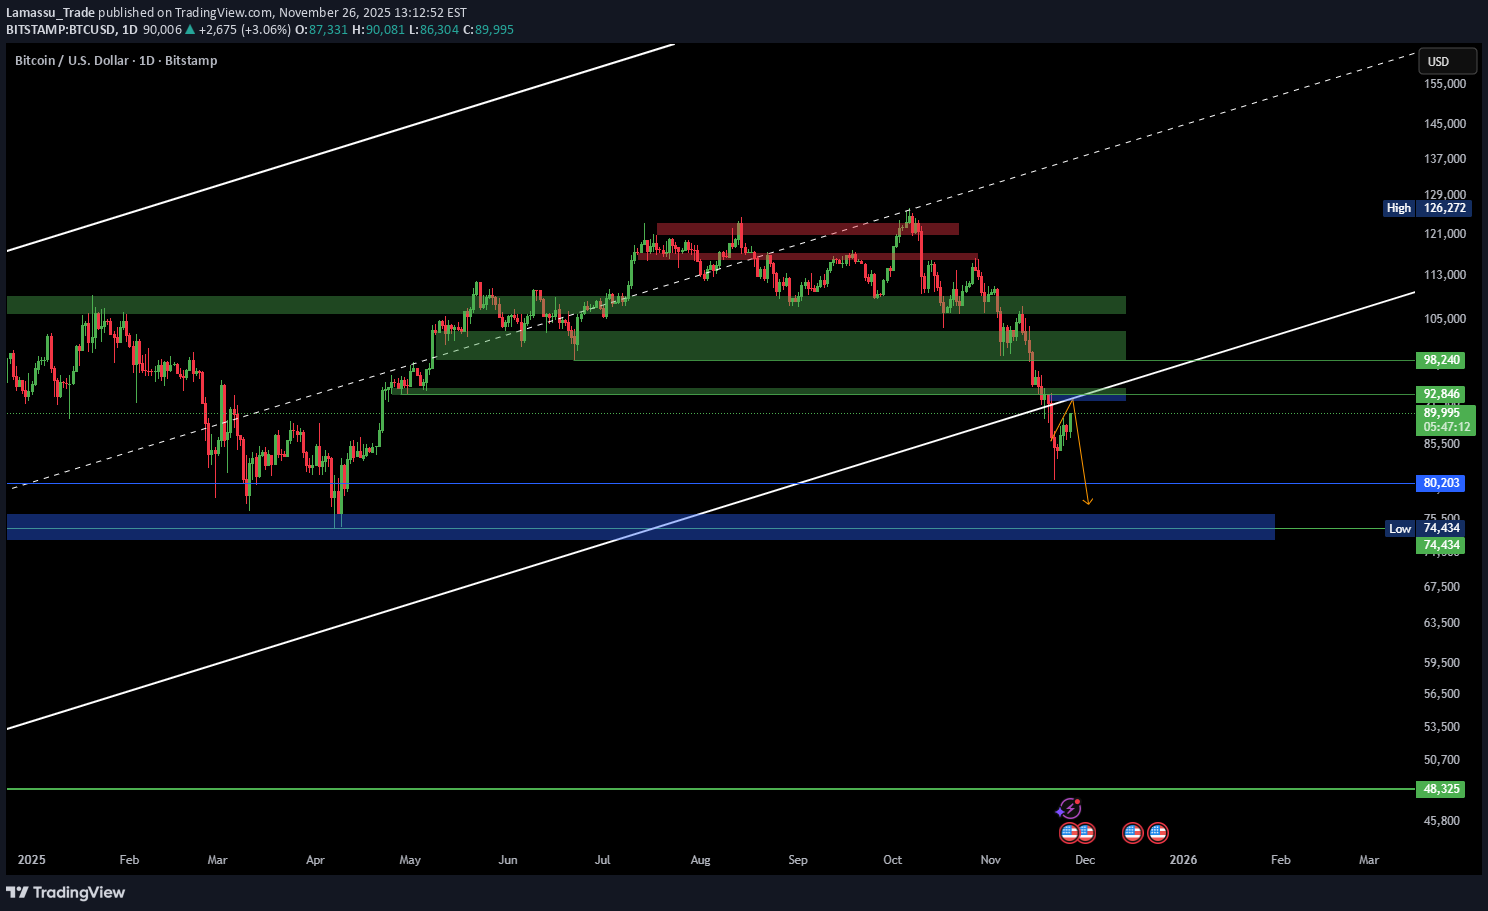
Task: Click the wide blue support zone rectangle
Action: click(640, 527)
